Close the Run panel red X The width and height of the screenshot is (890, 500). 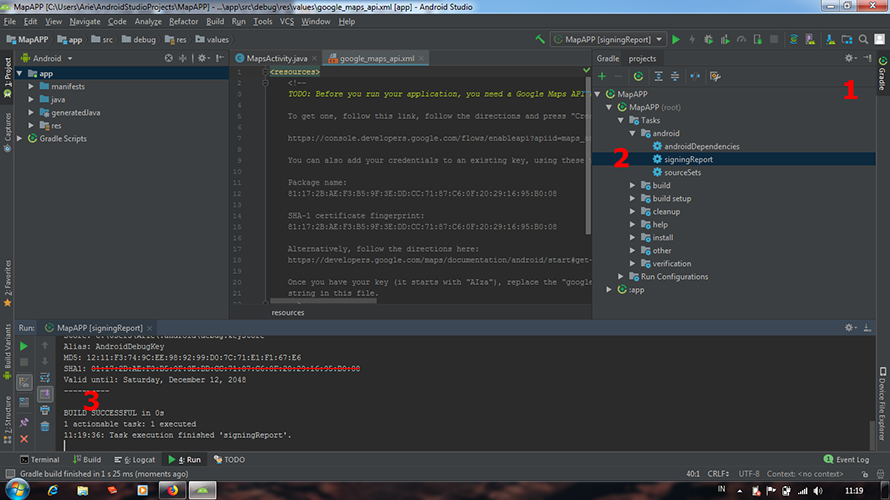(24, 439)
